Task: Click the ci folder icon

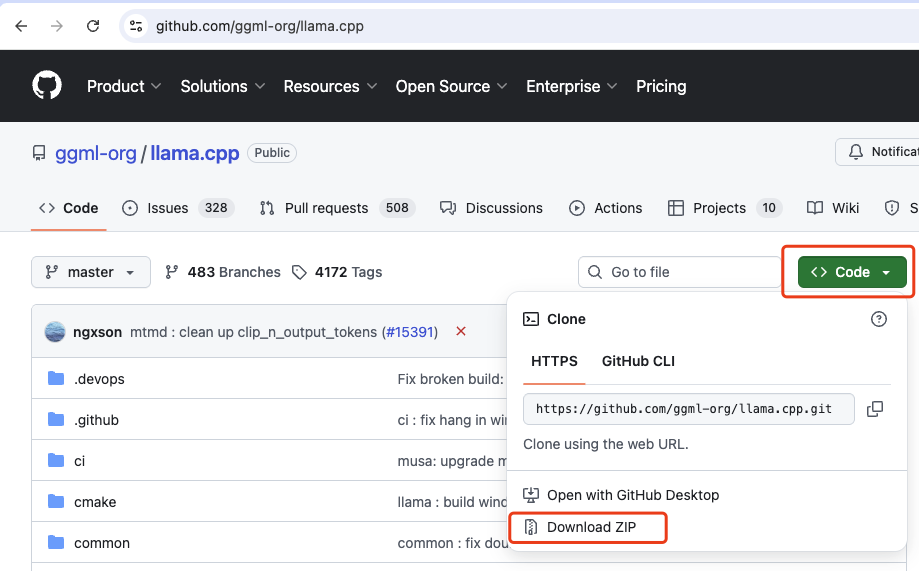Action: pos(56,460)
